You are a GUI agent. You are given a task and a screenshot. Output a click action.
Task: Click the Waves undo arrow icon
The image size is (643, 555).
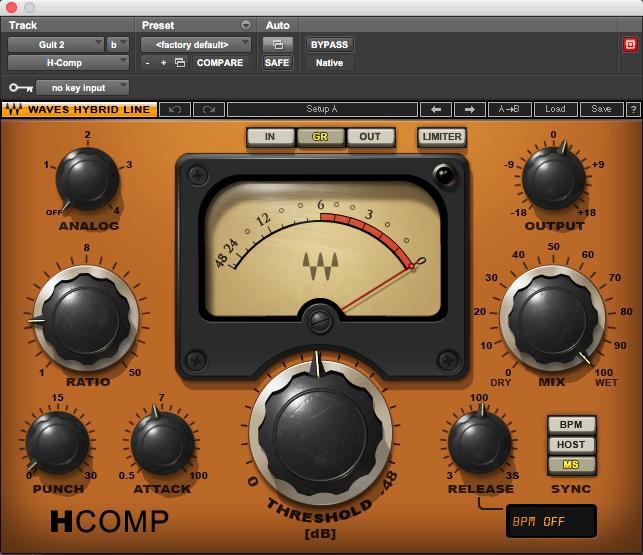(175, 110)
